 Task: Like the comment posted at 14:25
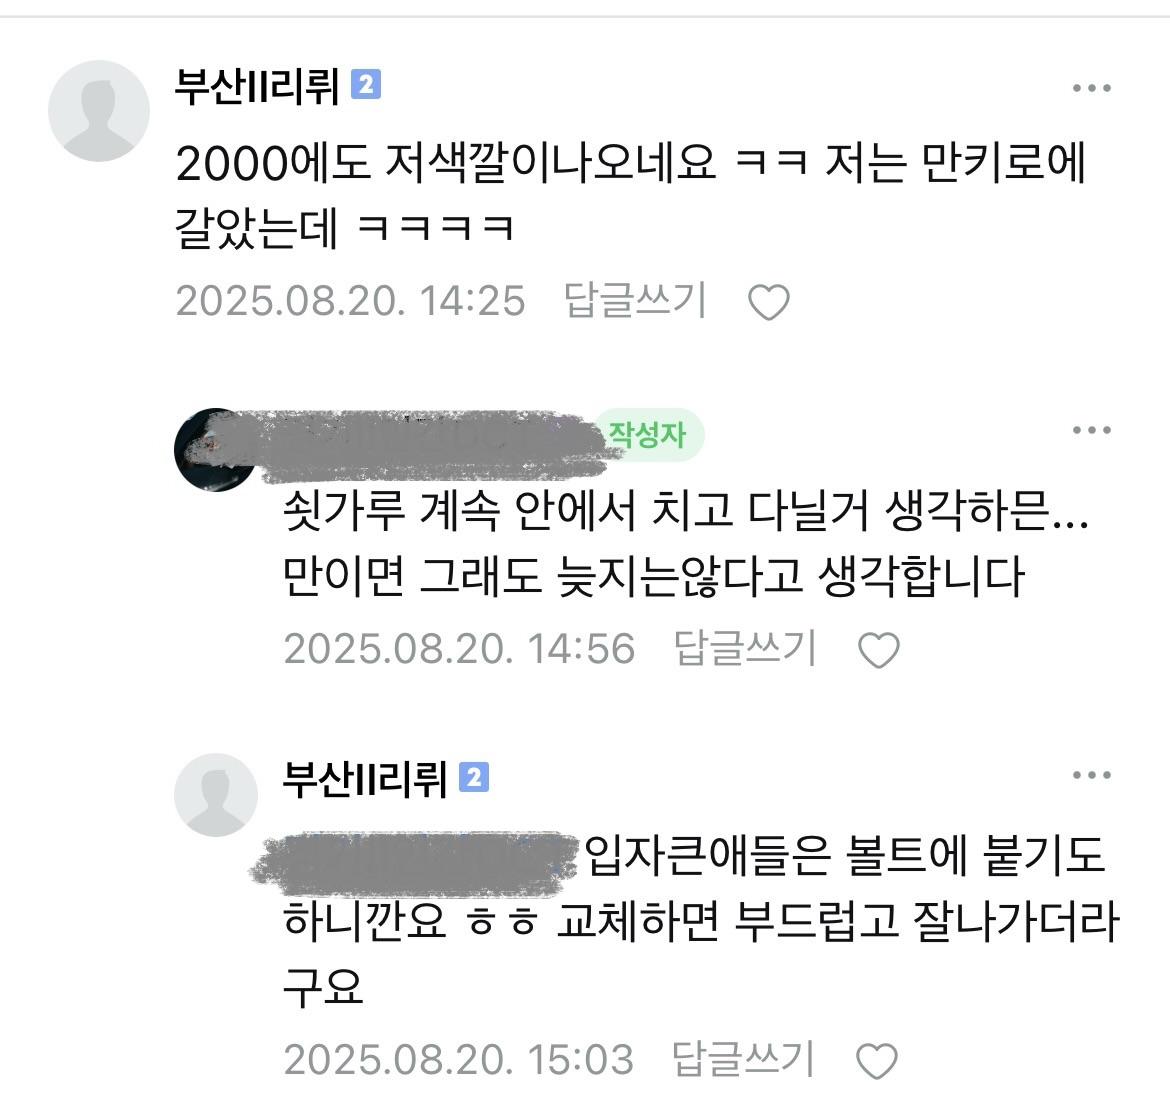pyautogui.click(x=769, y=302)
